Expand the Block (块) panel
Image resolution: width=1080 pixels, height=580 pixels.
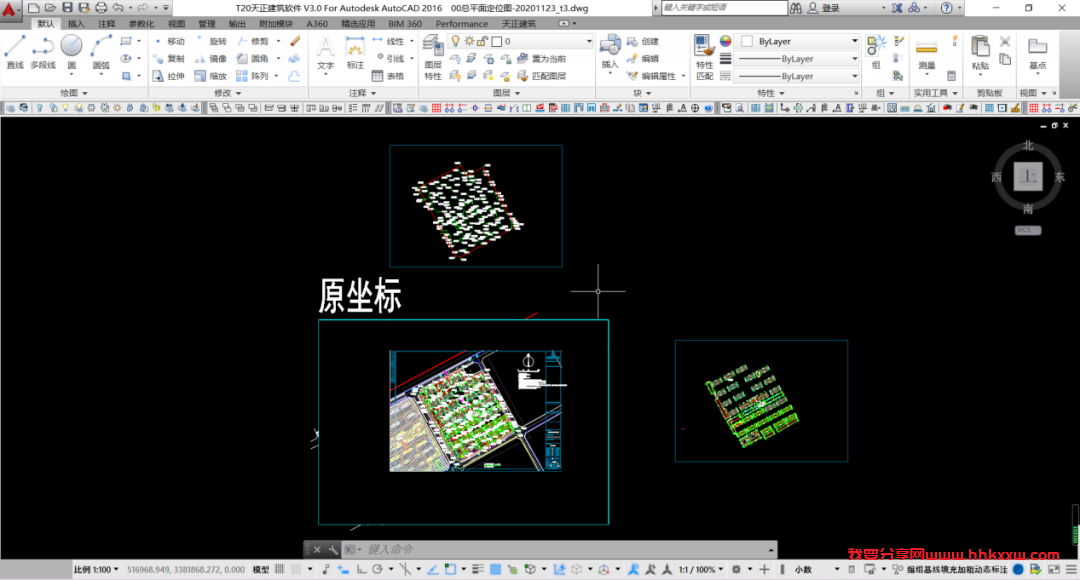(642, 92)
